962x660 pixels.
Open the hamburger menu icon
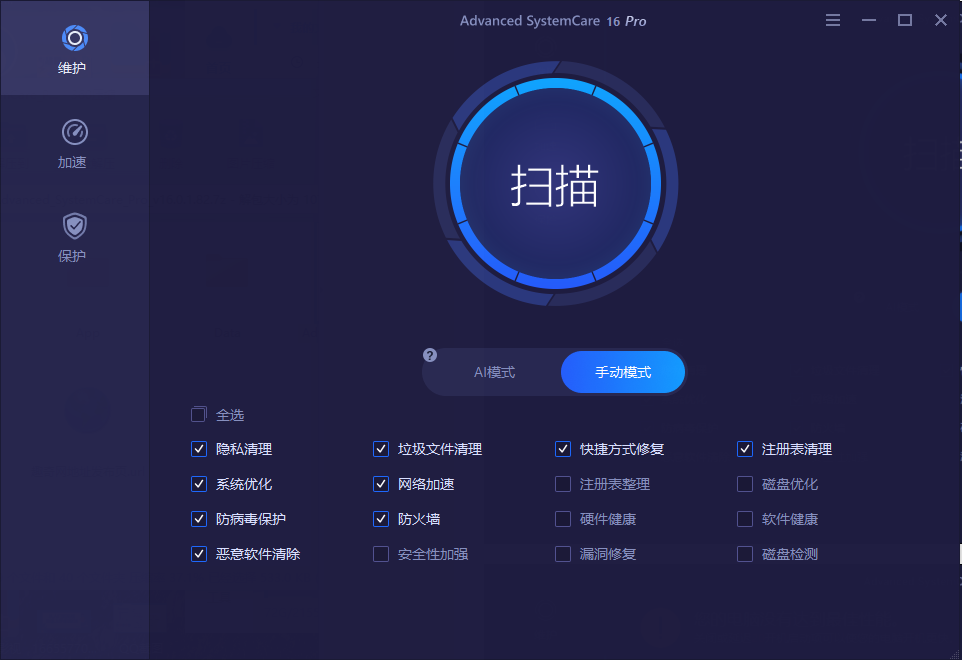[833, 19]
